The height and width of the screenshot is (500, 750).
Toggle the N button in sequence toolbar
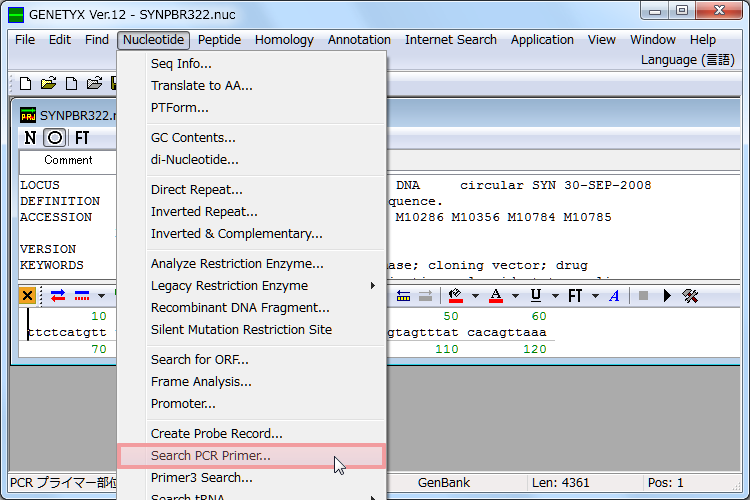click(x=30, y=138)
